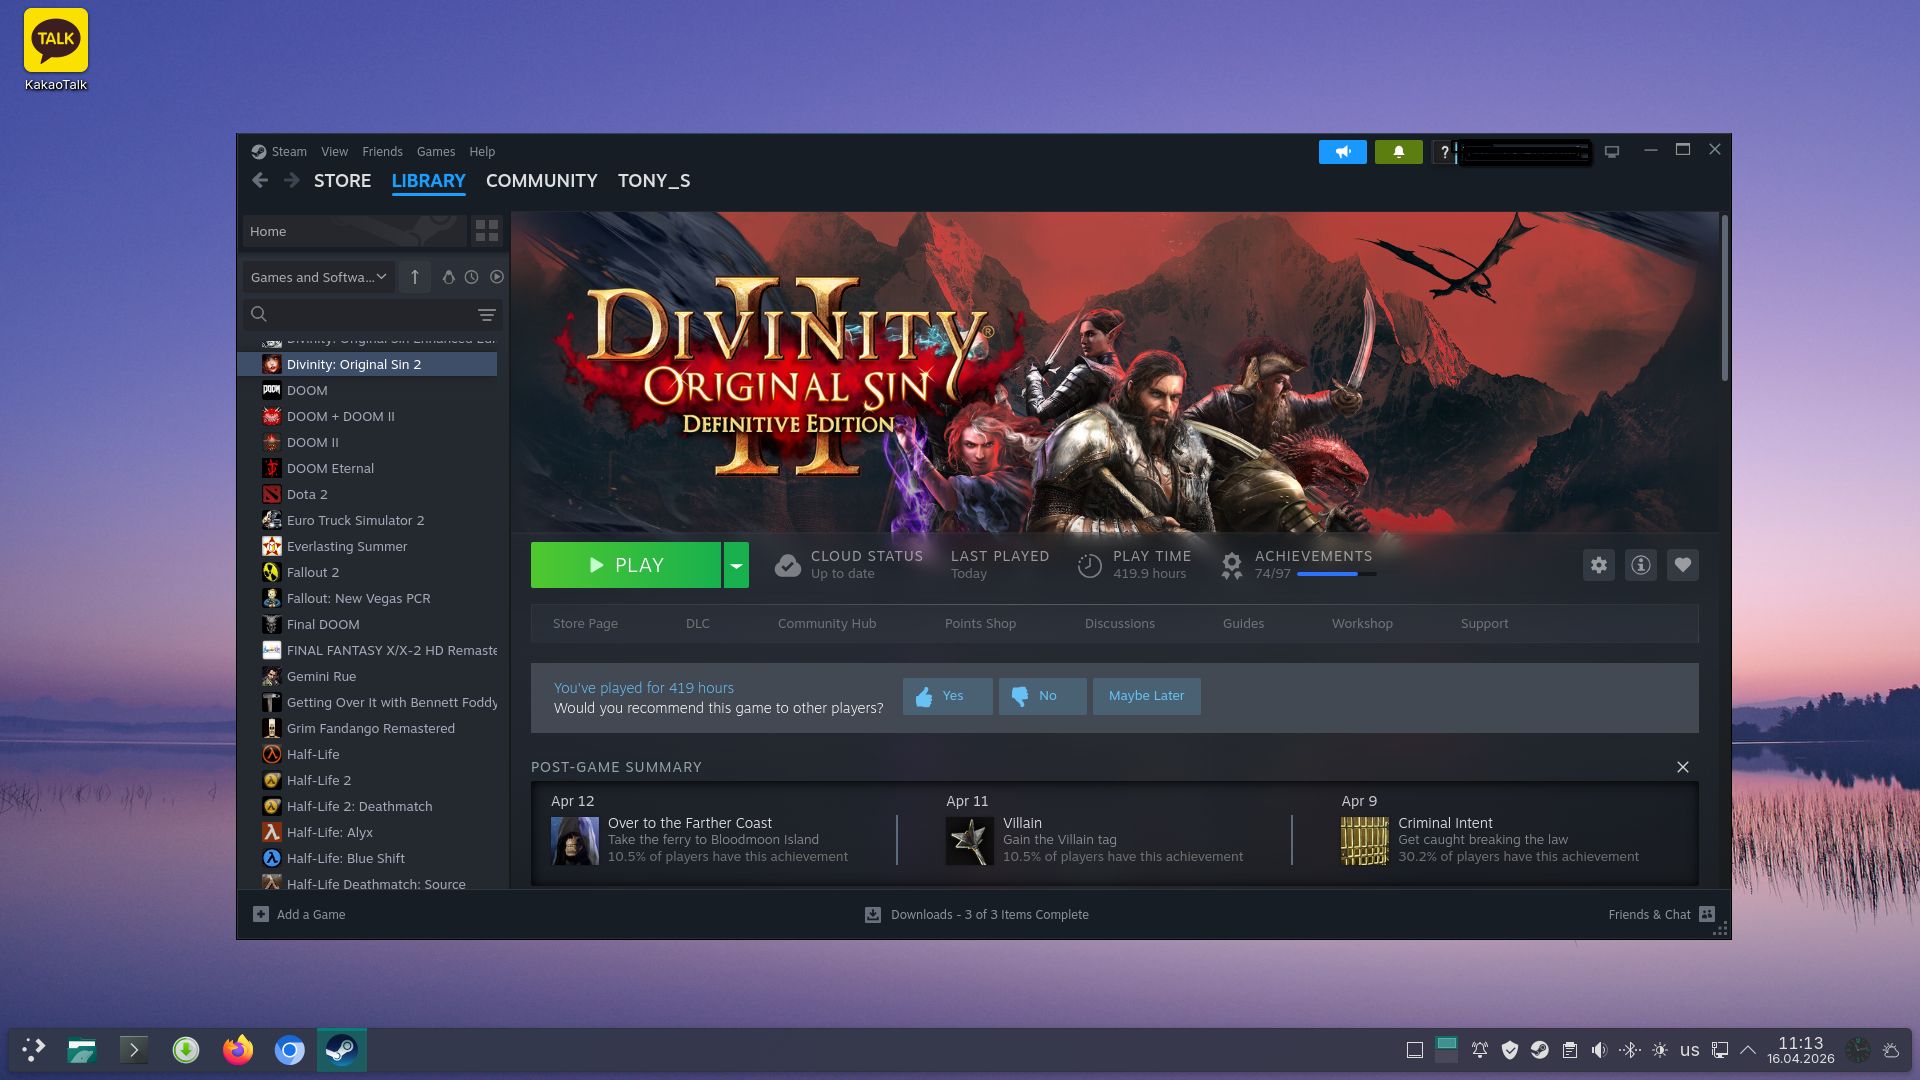Switch to the COMMUNITY tab
The height and width of the screenshot is (1080, 1920).
(x=541, y=181)
